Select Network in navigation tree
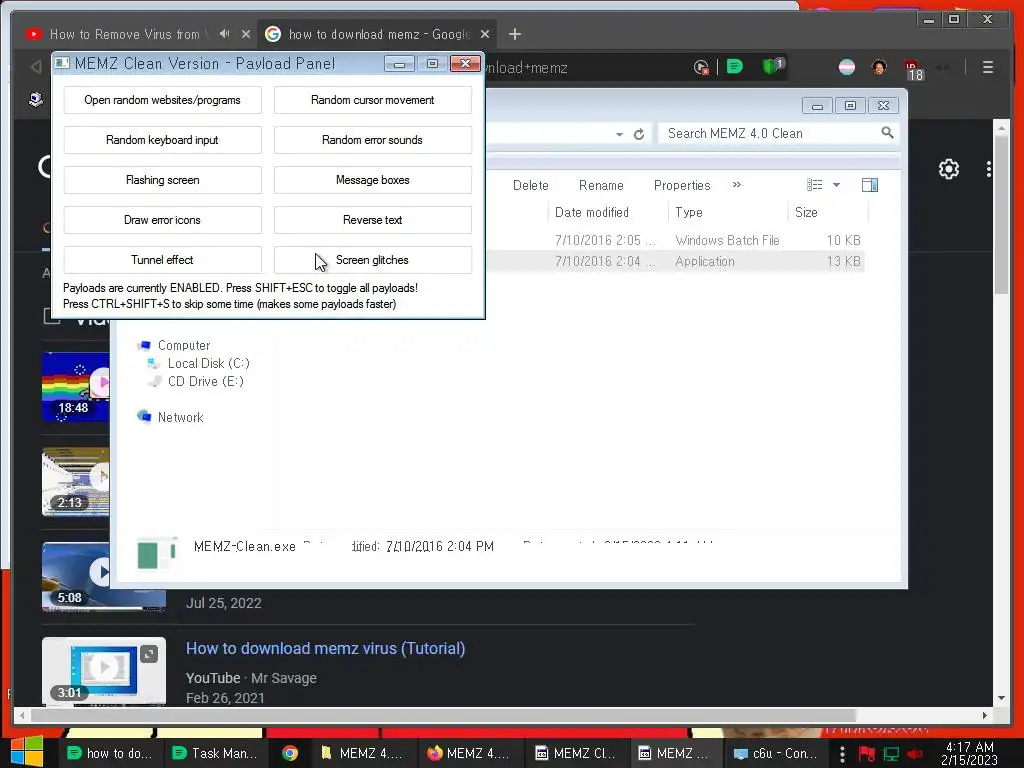The height and width of the screenshot is (768, 1024). pos(170,417)
